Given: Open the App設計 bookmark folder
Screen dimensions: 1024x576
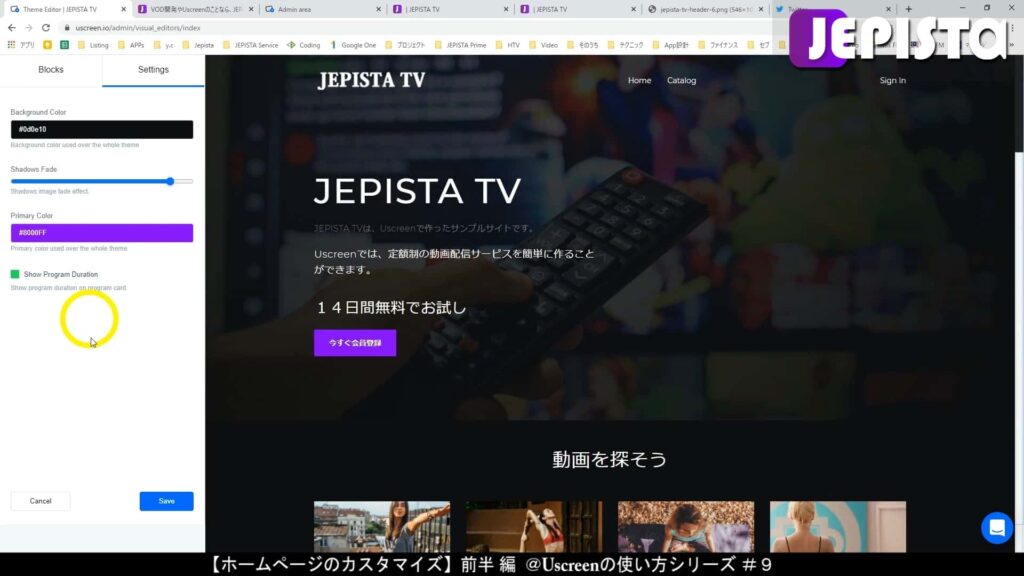Looking at the screenshot, I should 670,45.
